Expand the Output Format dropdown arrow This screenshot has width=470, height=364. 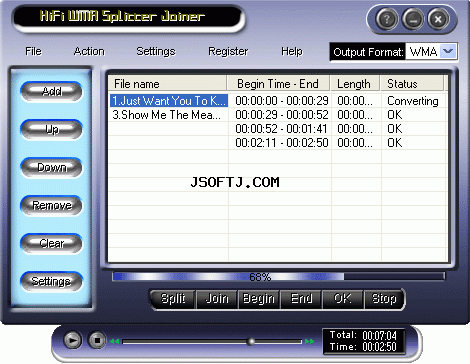[448, 51]
